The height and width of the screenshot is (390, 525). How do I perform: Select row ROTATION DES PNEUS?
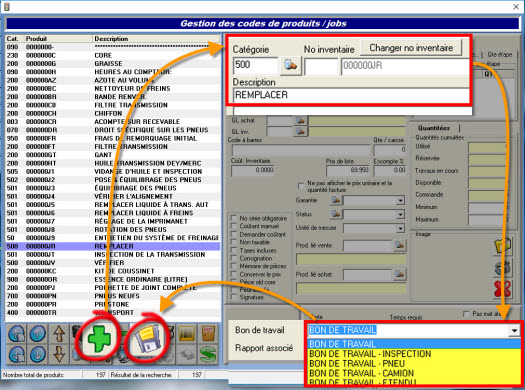[112, 230]
